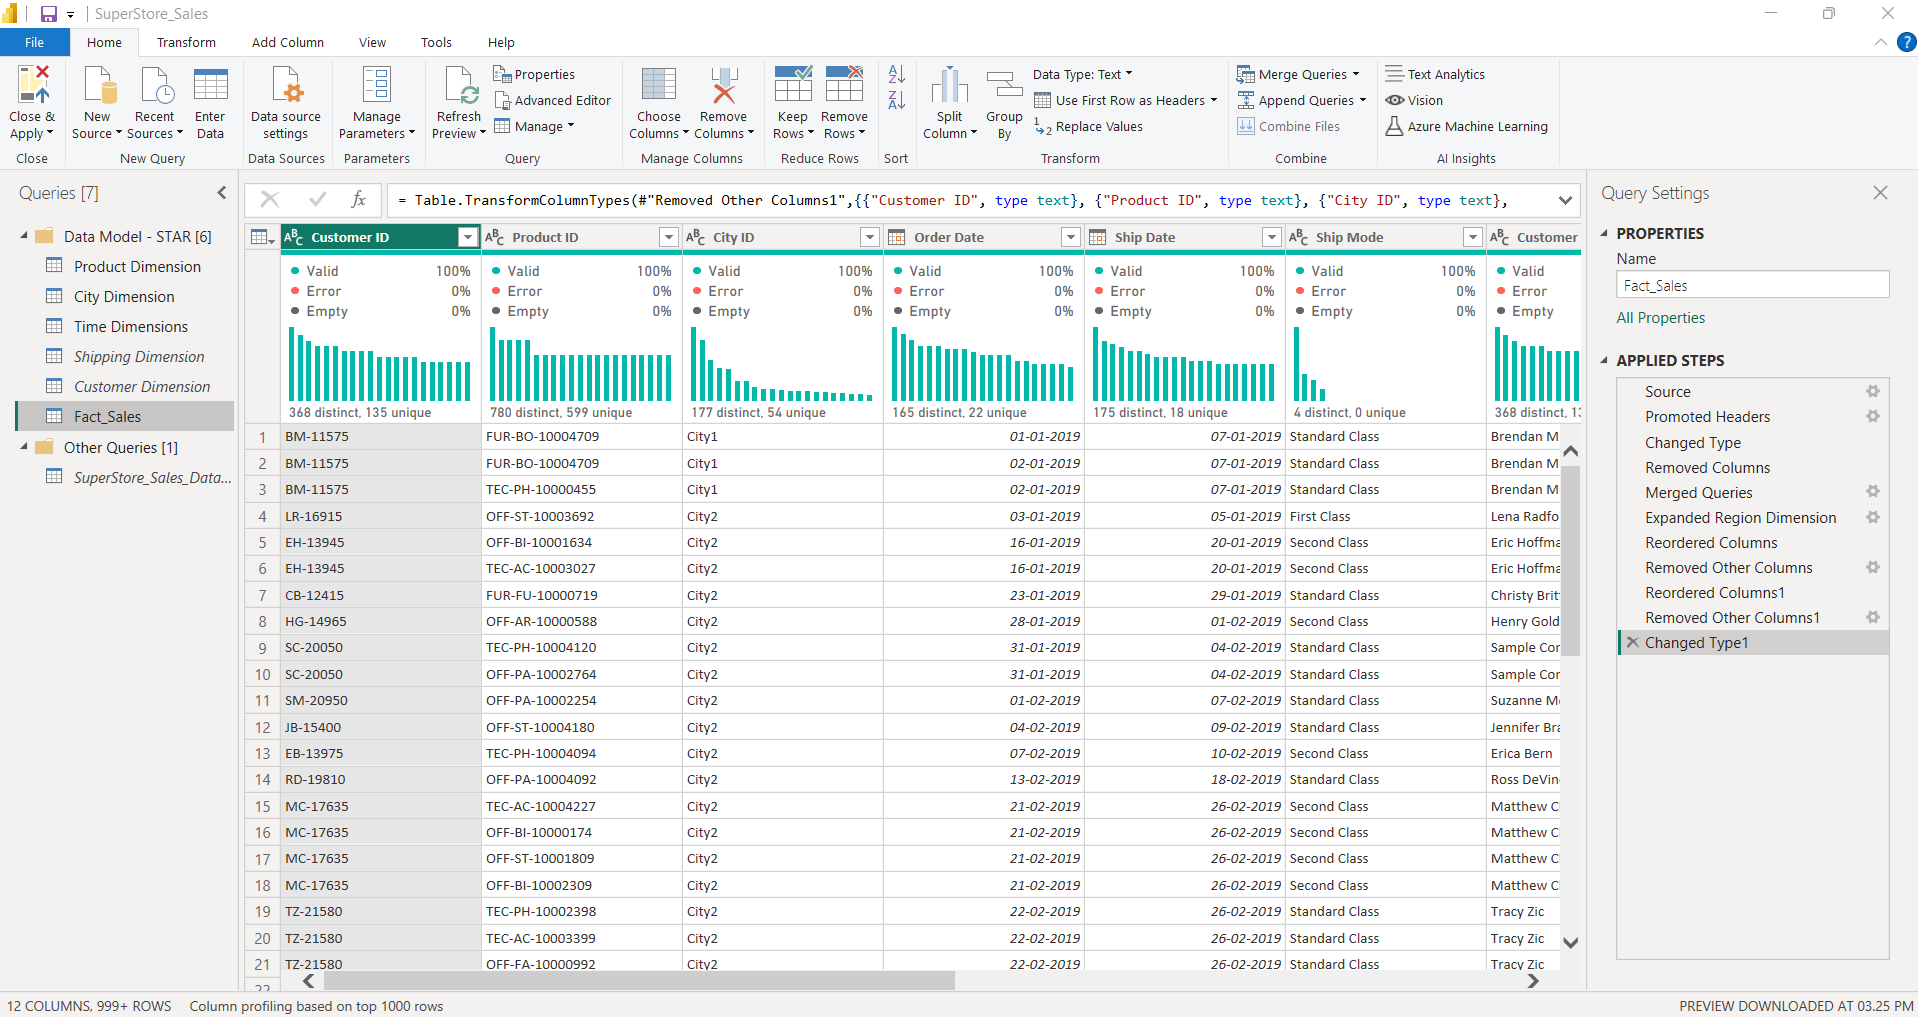This screenshot has width=1918, height=1017.
Task: Open the help question mark icon
Action: 1907,42
